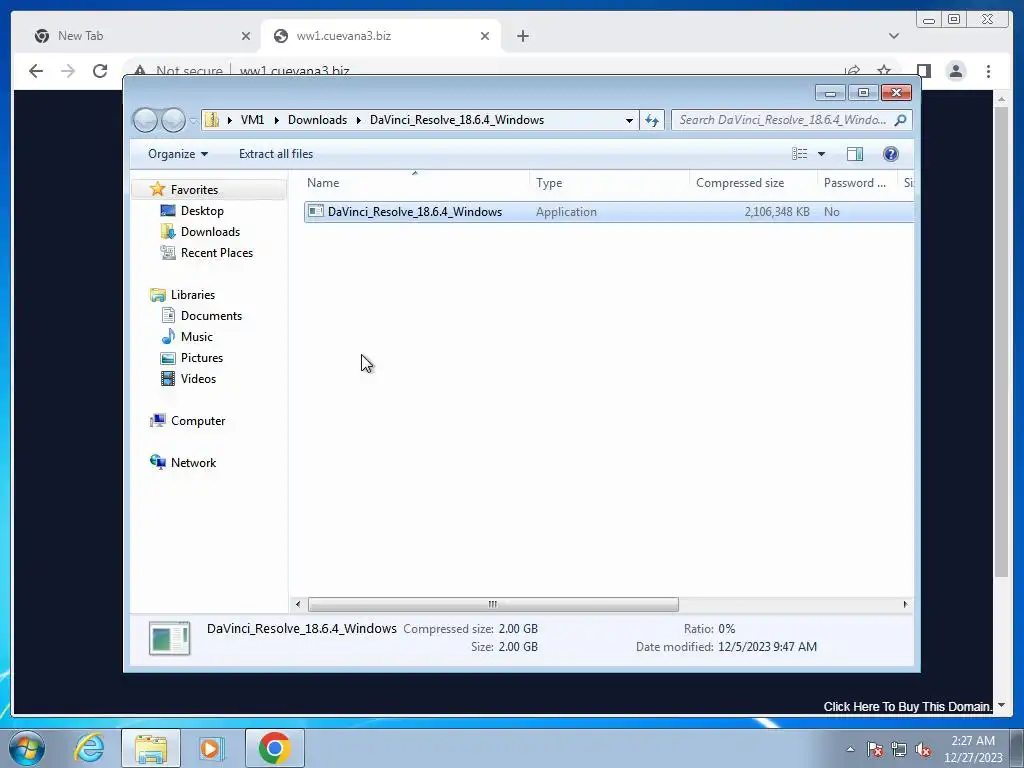1024x768 pixels.
Task: Select the DaVinci_Resolve_18.6.4_Windows application file
Action: point(609,212)
